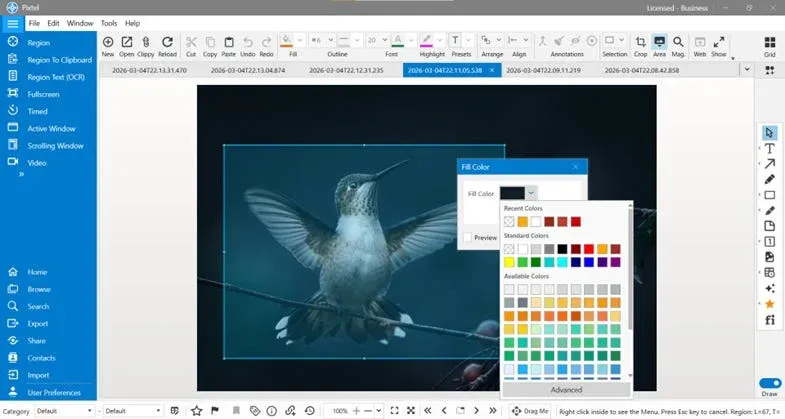Open the zoom 100% dropdown arrow
This screenshot has height=419, width=785.
tap(379, 411)
